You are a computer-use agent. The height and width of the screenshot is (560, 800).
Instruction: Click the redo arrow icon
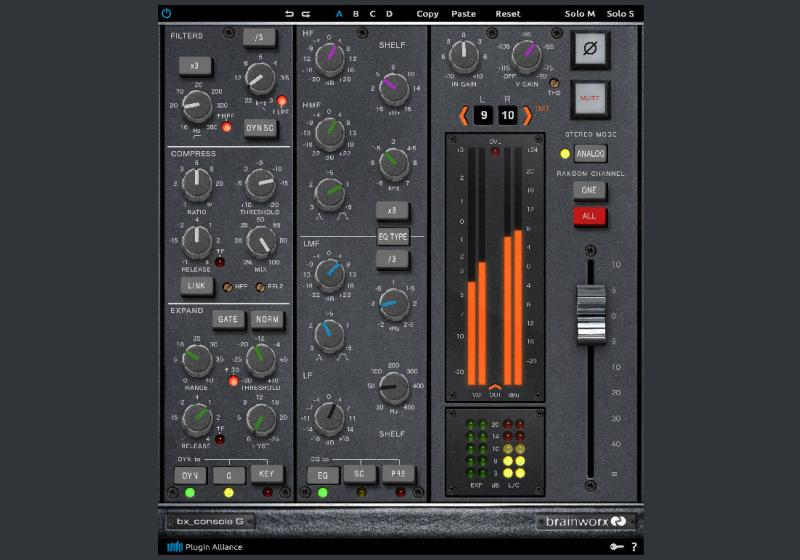306,14
